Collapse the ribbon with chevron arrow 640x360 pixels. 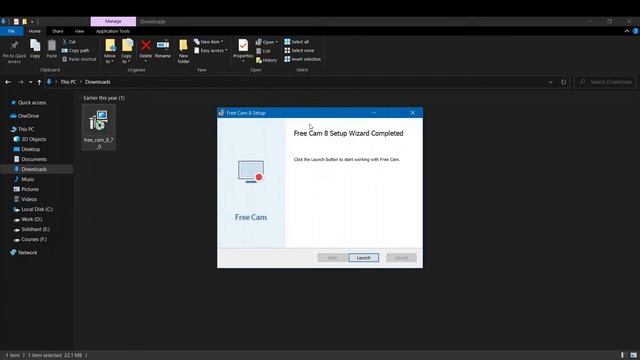[x=627, y=31]
